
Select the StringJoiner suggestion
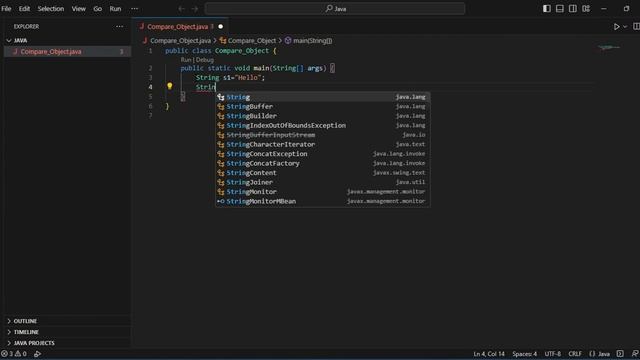tap(322, 182)
